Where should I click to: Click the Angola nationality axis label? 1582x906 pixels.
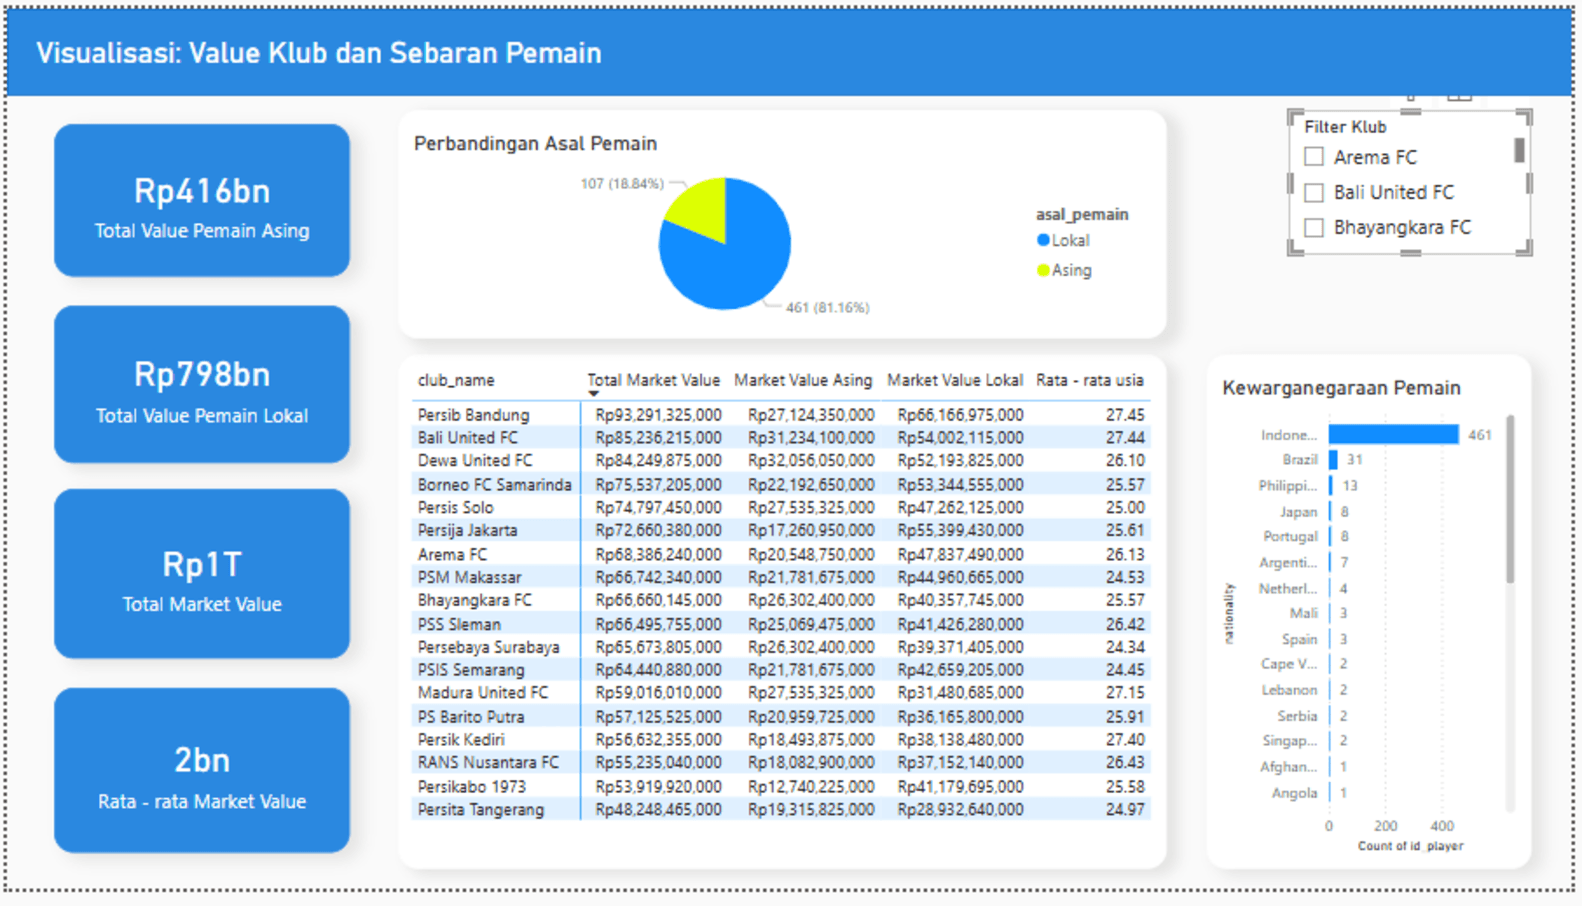pyautogui.click(x=1294, y=793)
